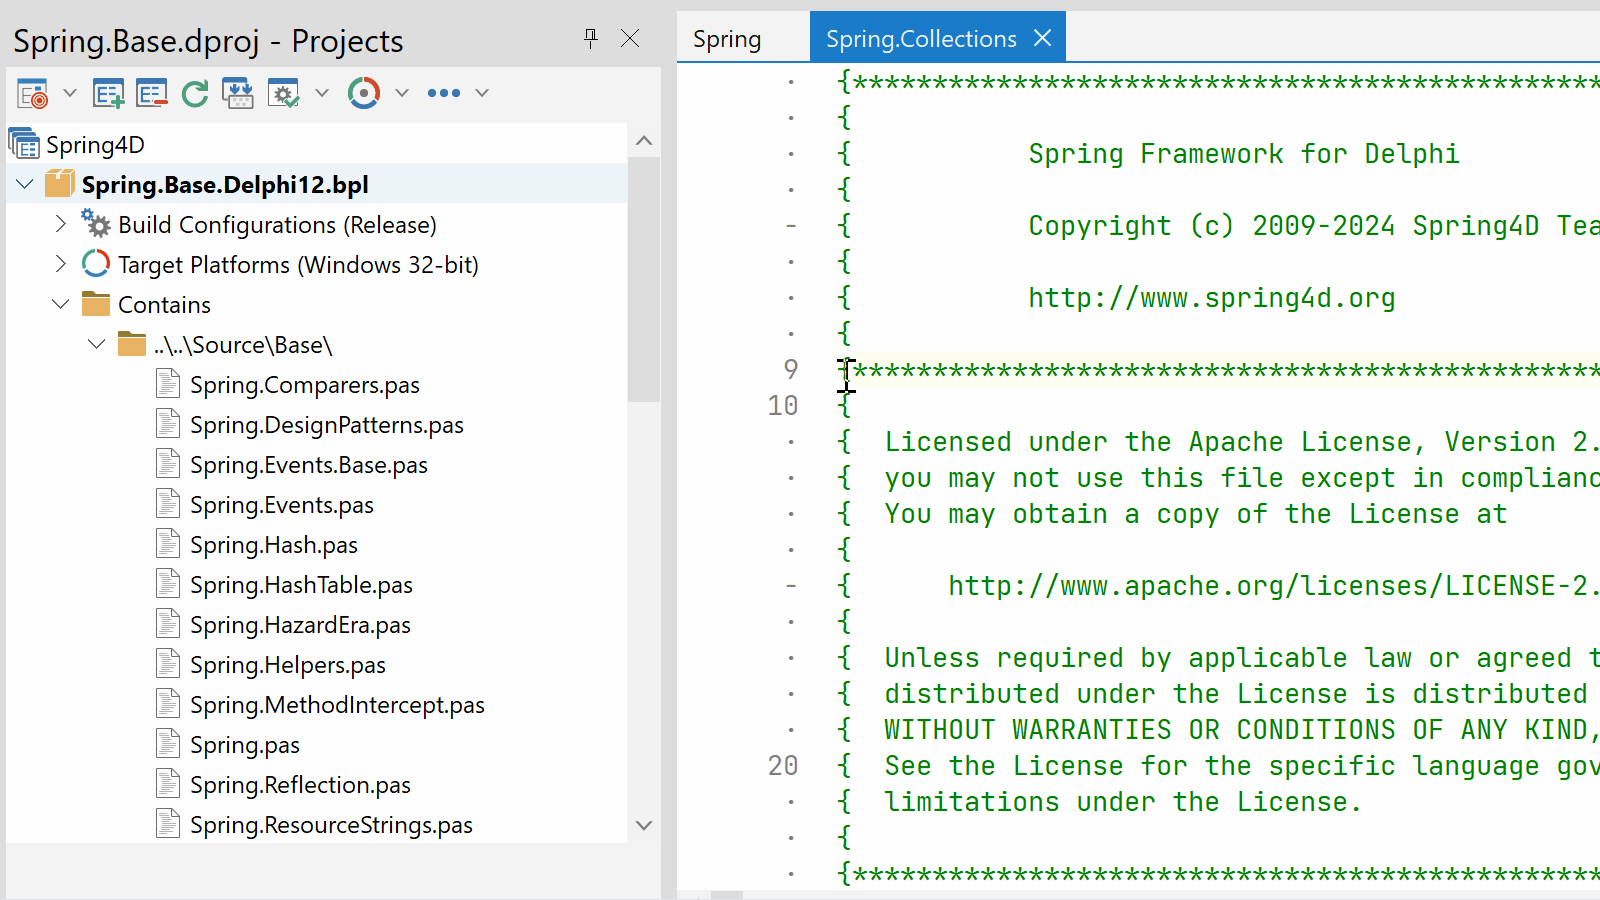Screen dimensions: 1600x900
Task: Click the three-dots more options icon
Action: click(444, 93)
